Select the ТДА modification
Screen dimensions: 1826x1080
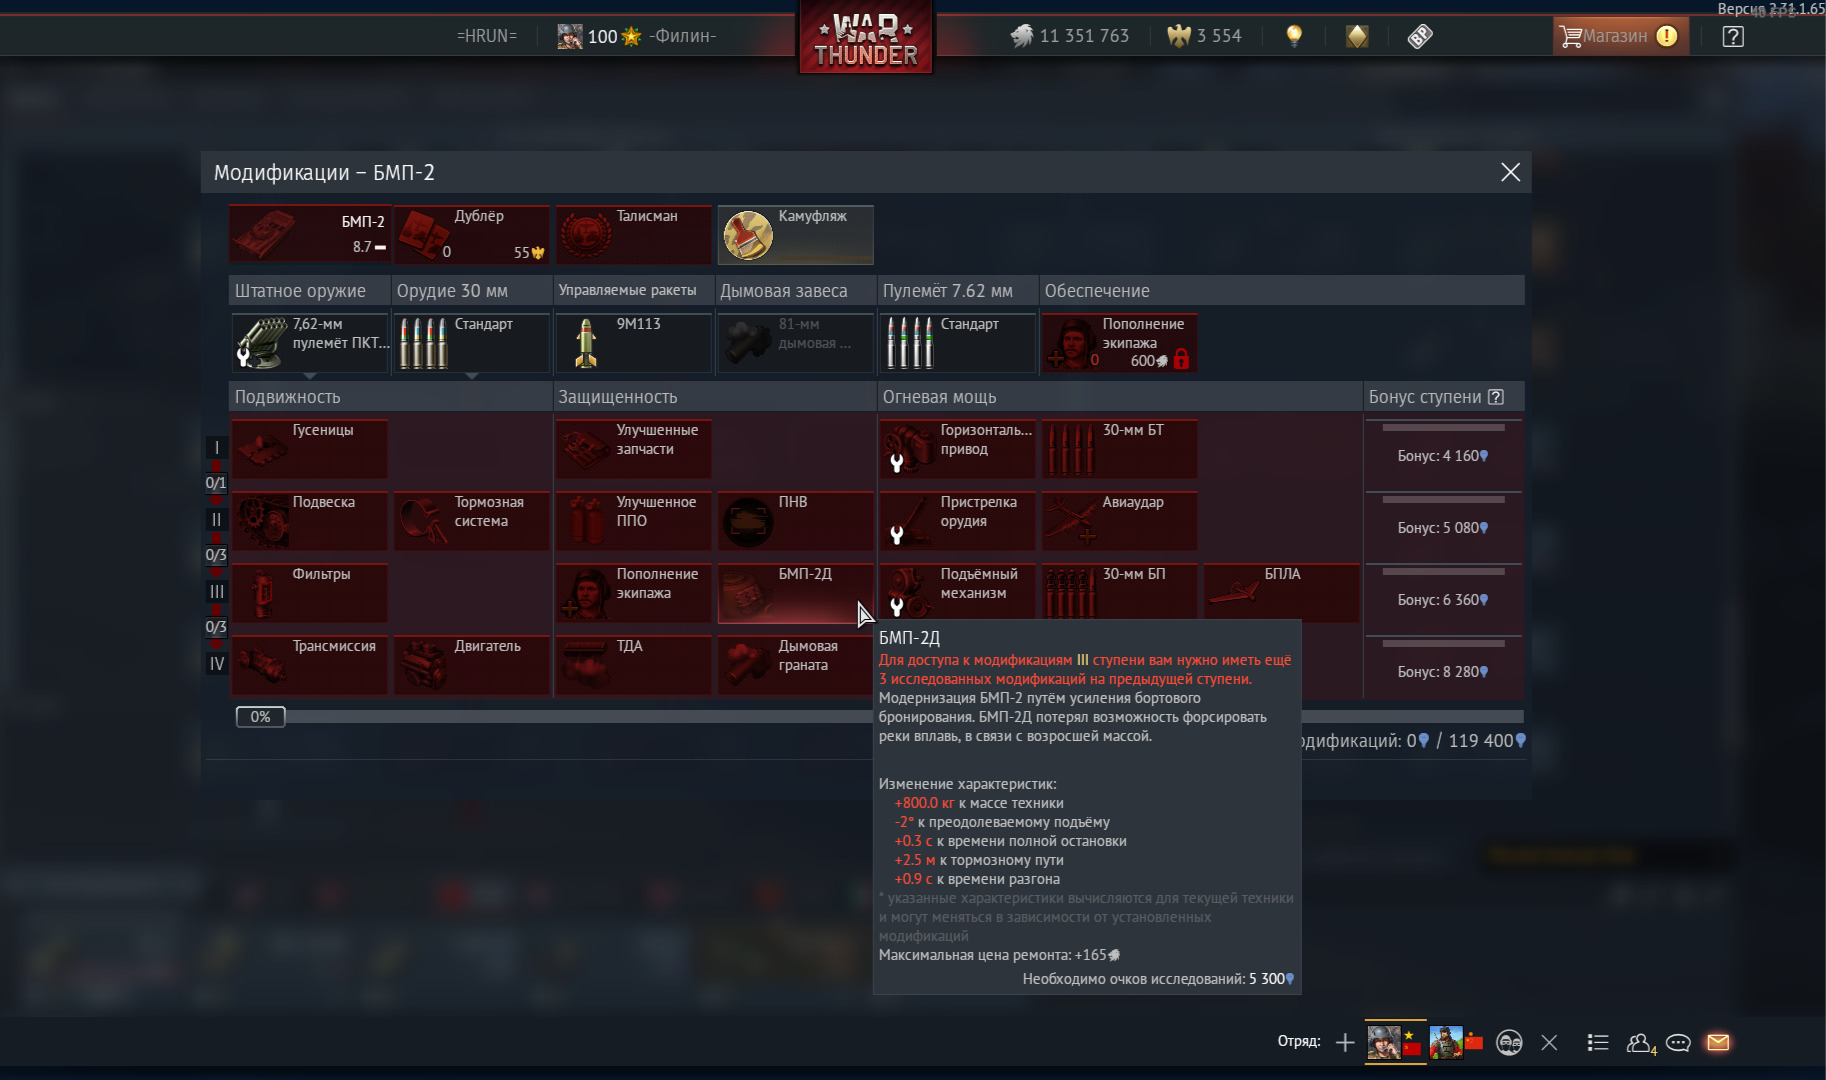634,665
